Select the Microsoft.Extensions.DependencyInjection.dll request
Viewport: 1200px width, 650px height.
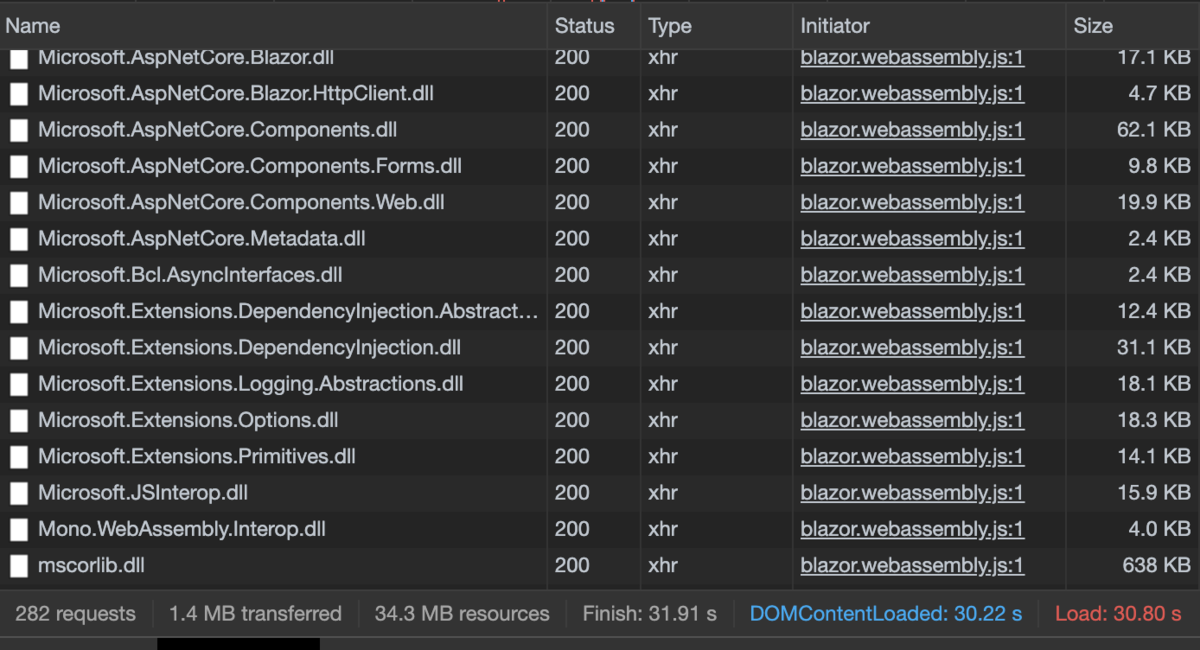249,348
